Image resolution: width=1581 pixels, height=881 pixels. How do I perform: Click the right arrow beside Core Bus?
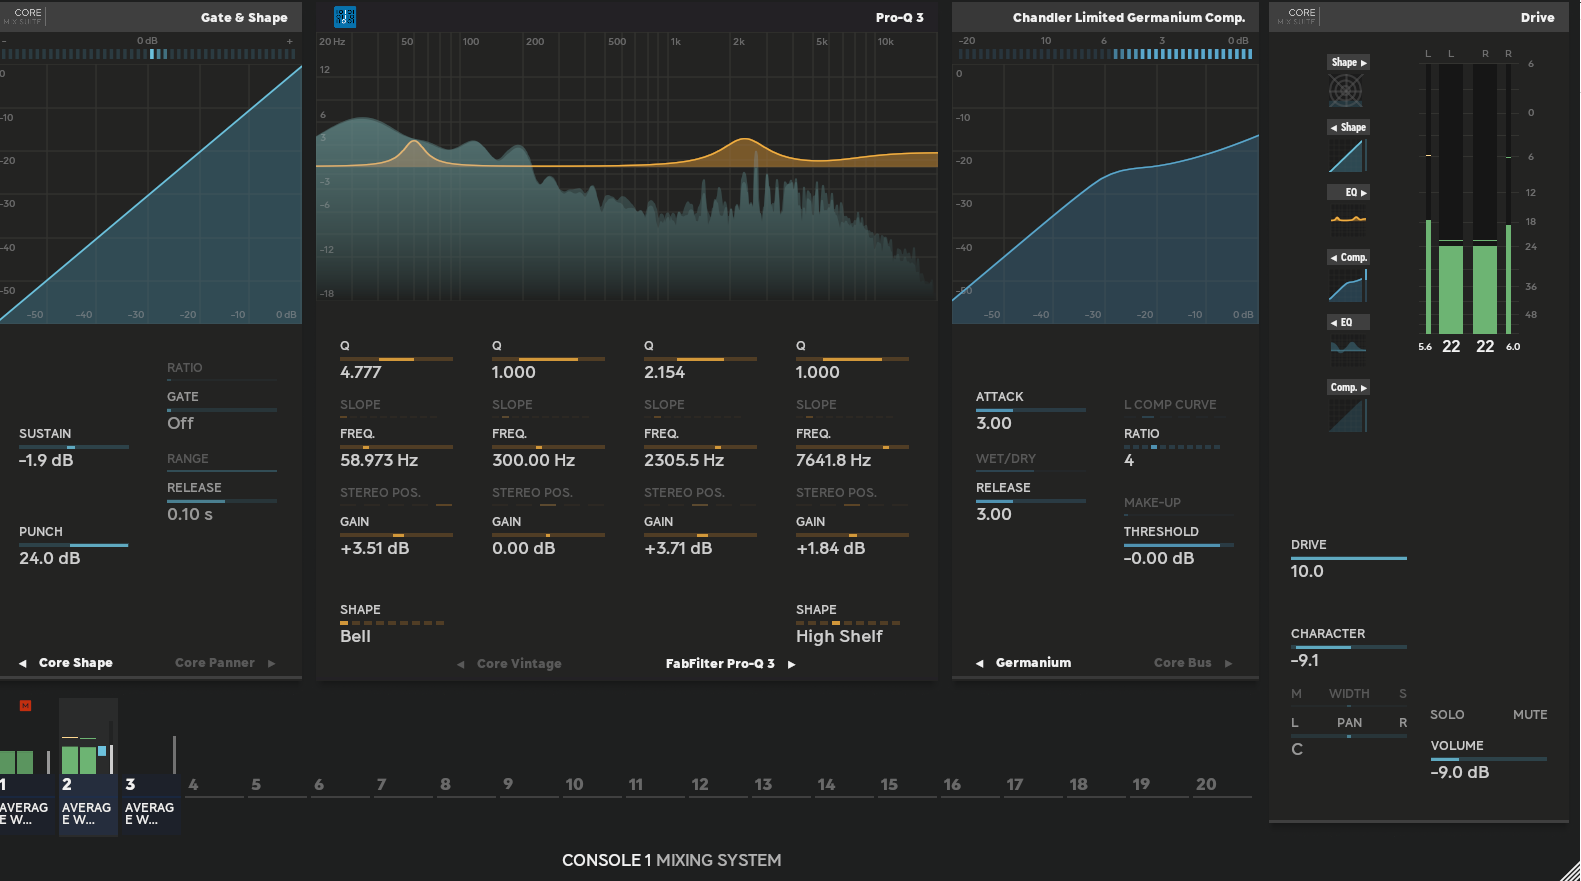[1228, 663]
